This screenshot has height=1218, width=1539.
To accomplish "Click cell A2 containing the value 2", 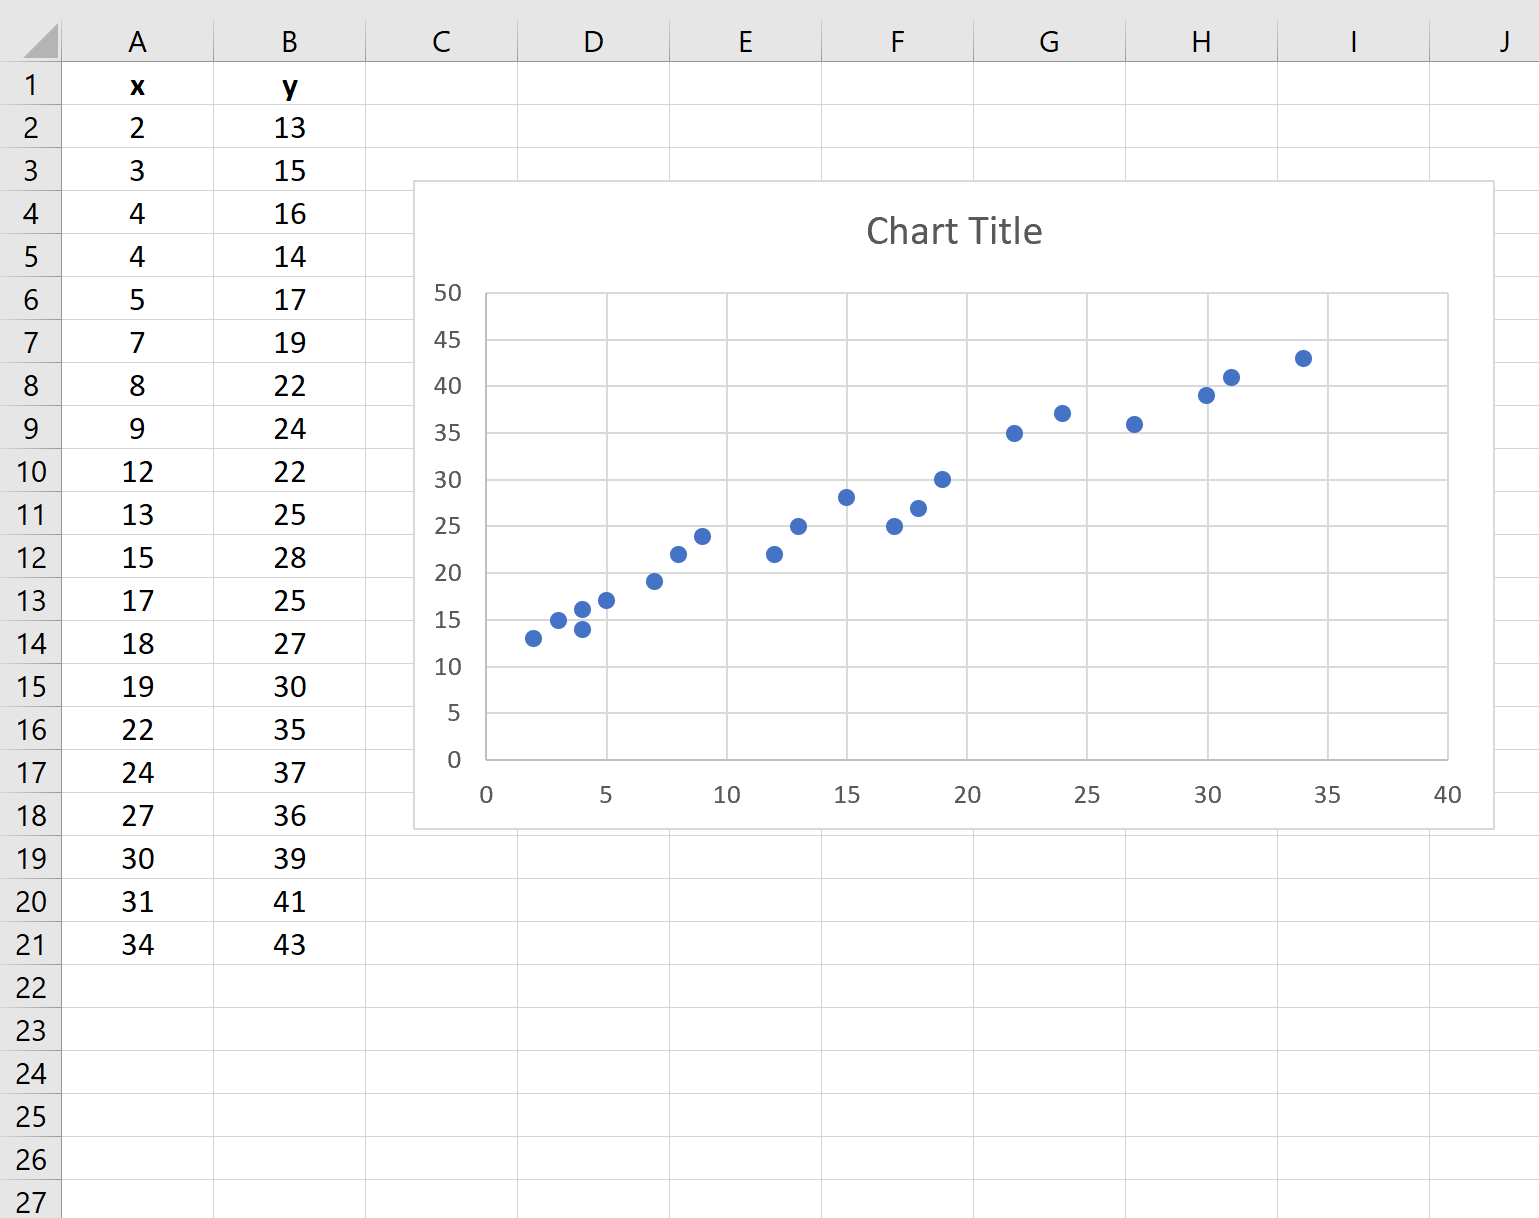I will tap(138, 128).
